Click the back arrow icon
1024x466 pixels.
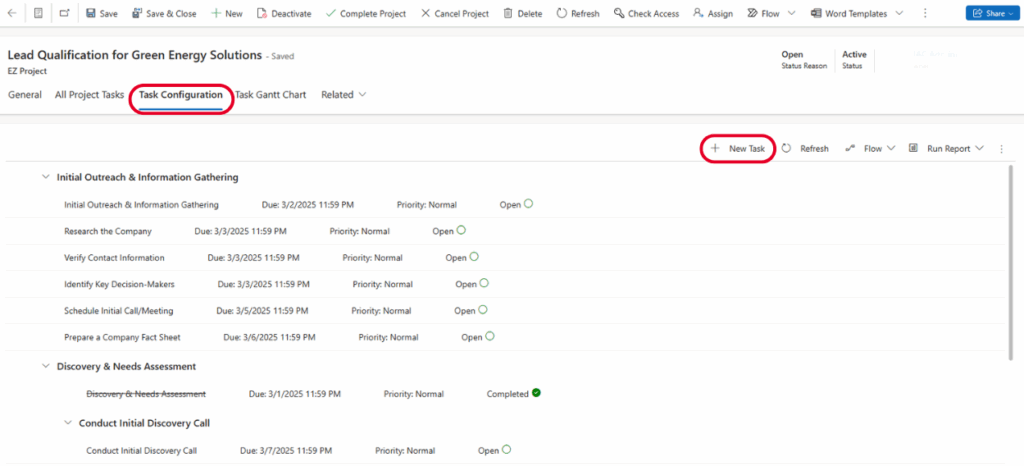(12, 14)
